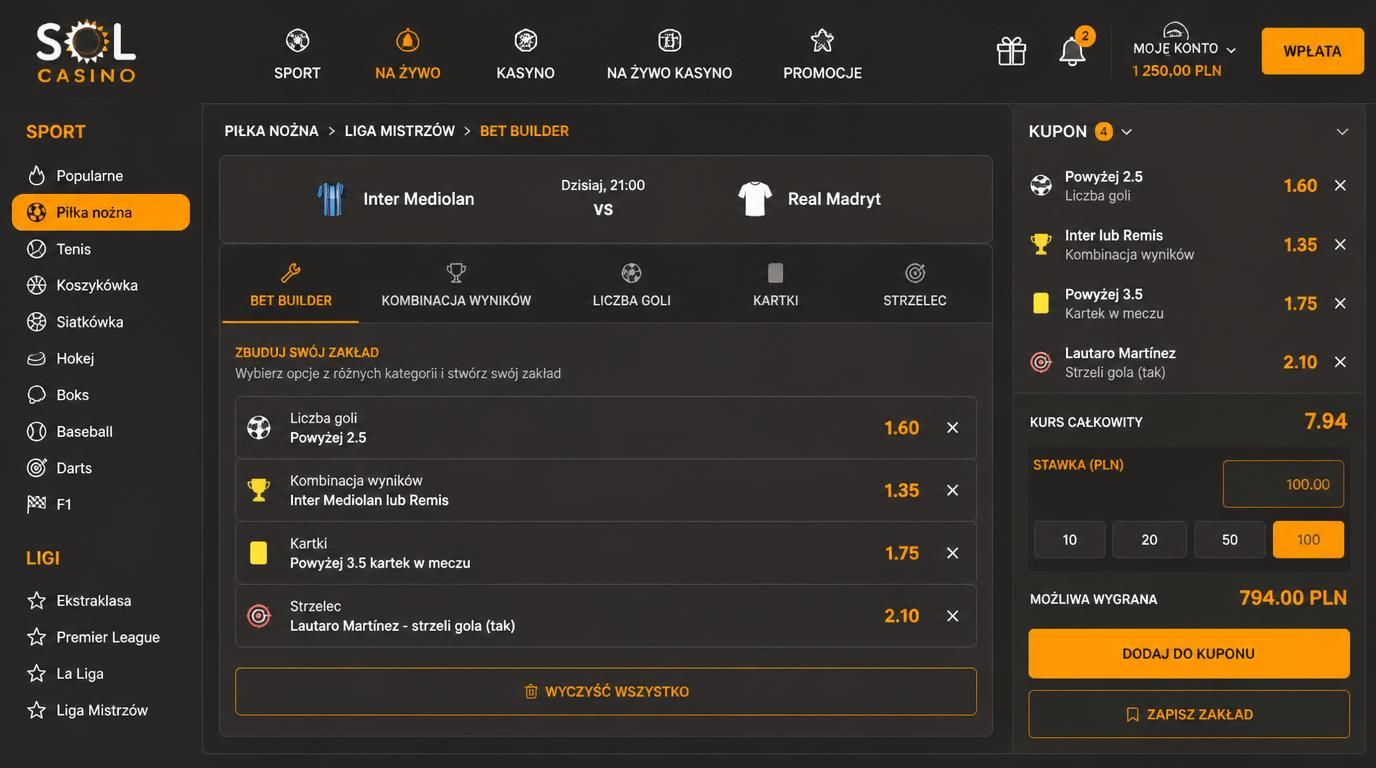Click Dodaj do kuponu button
This screenshot has height=768, width=1376.
click(x=1189, y=654)
